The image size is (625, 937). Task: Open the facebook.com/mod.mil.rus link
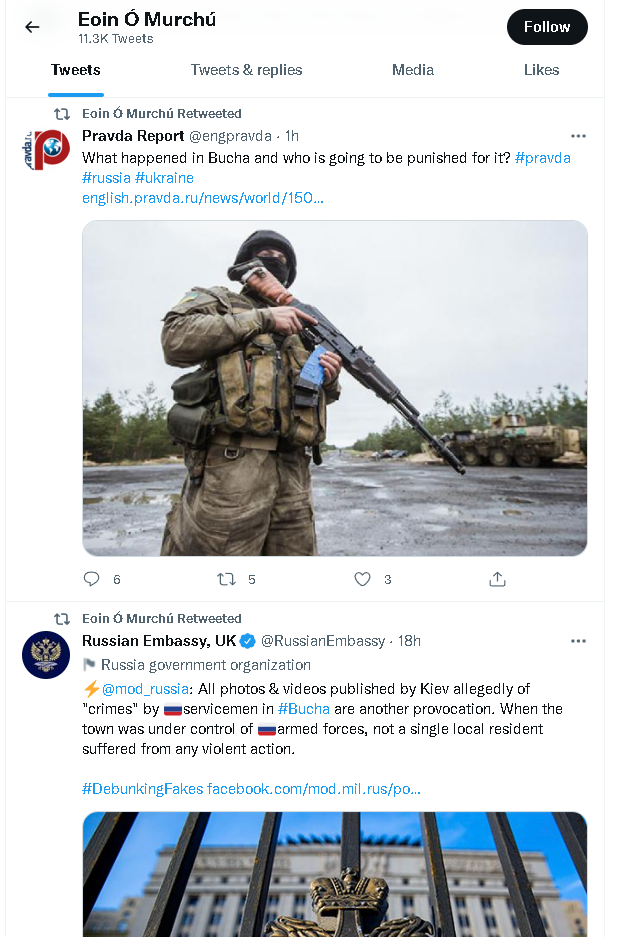pyautogui.click(x=313, y=789)
